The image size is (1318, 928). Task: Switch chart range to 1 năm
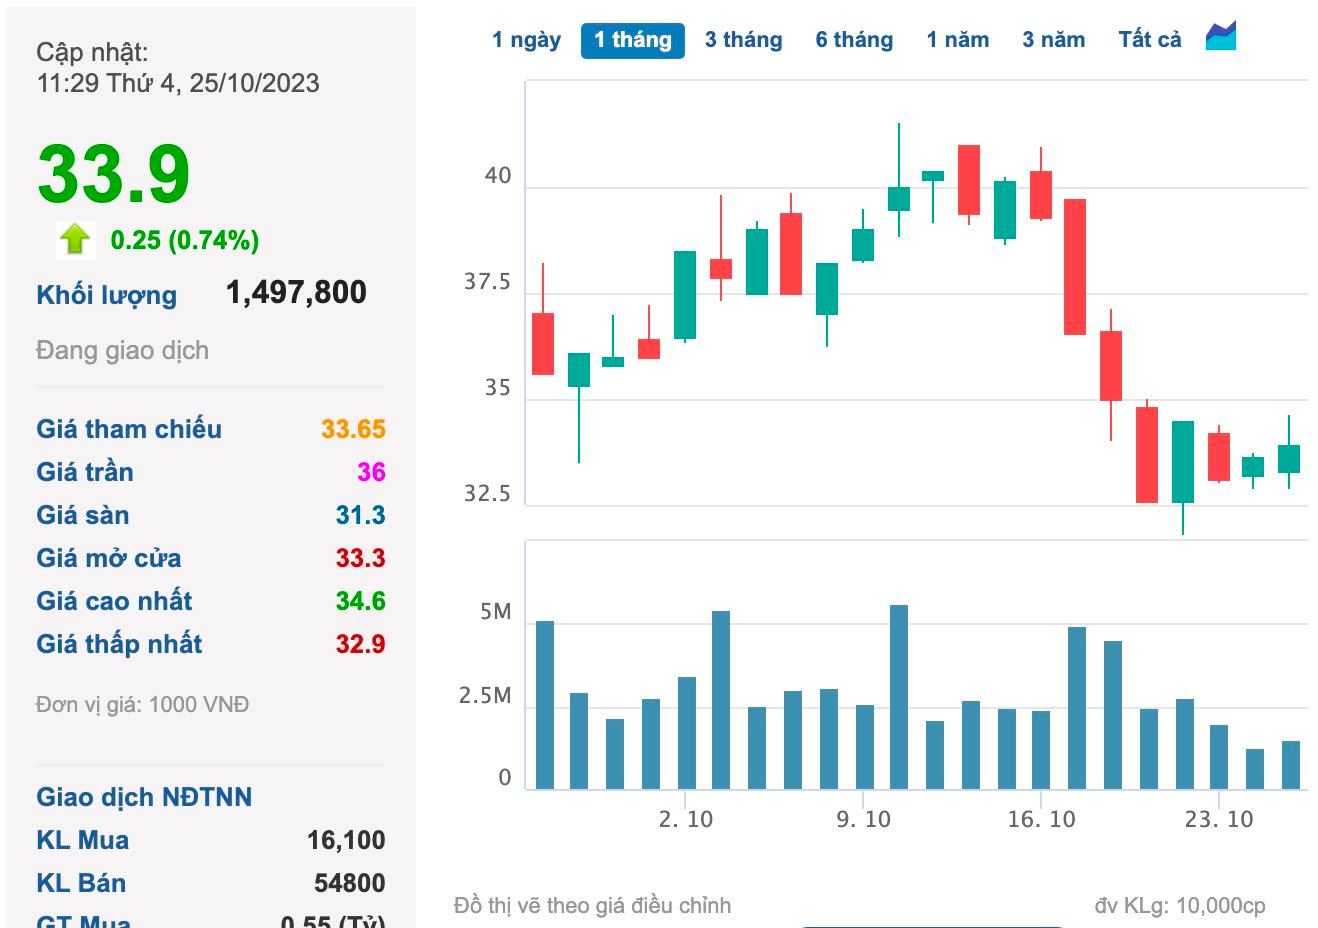click(958, 40)
